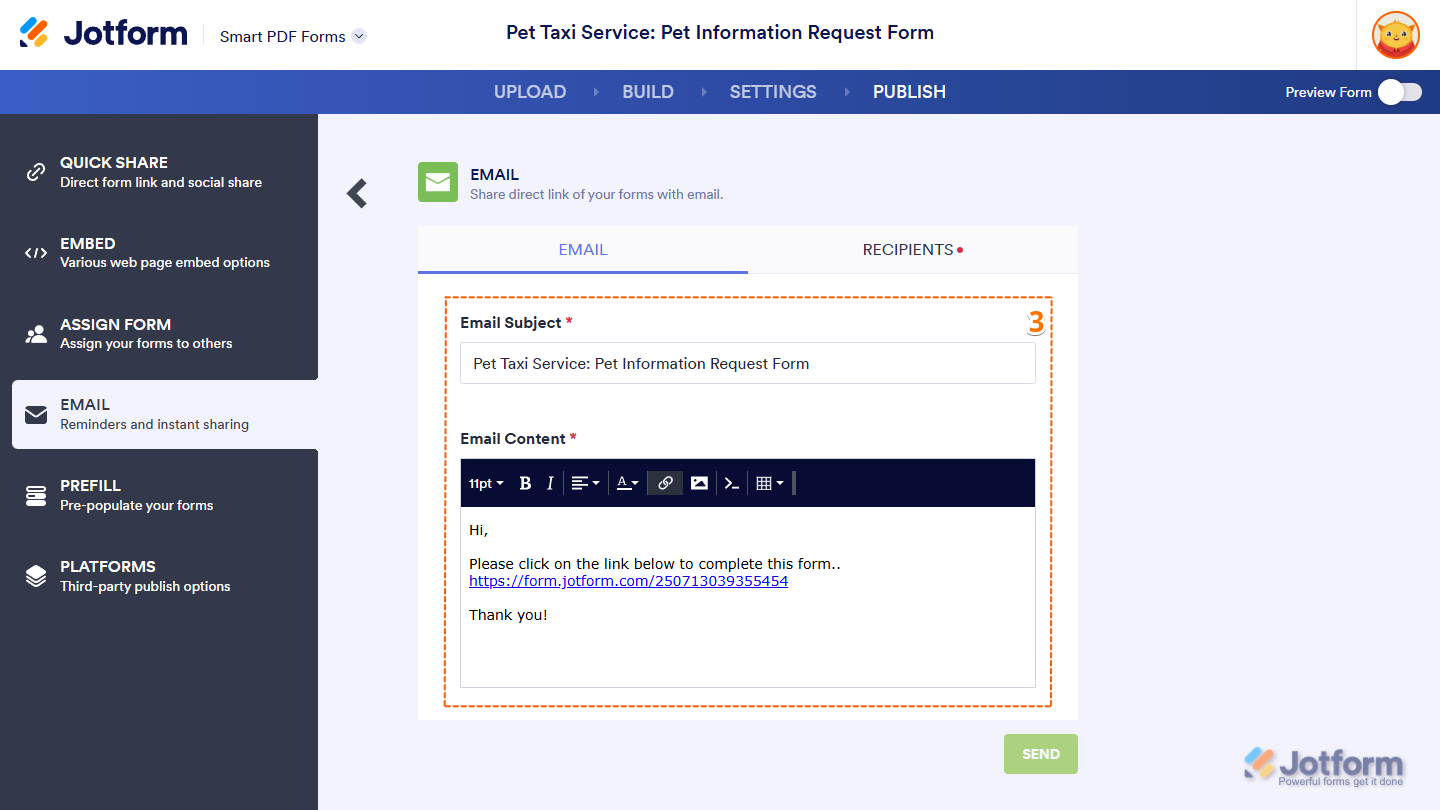Switch to the Recipients tab

point(912,250)
